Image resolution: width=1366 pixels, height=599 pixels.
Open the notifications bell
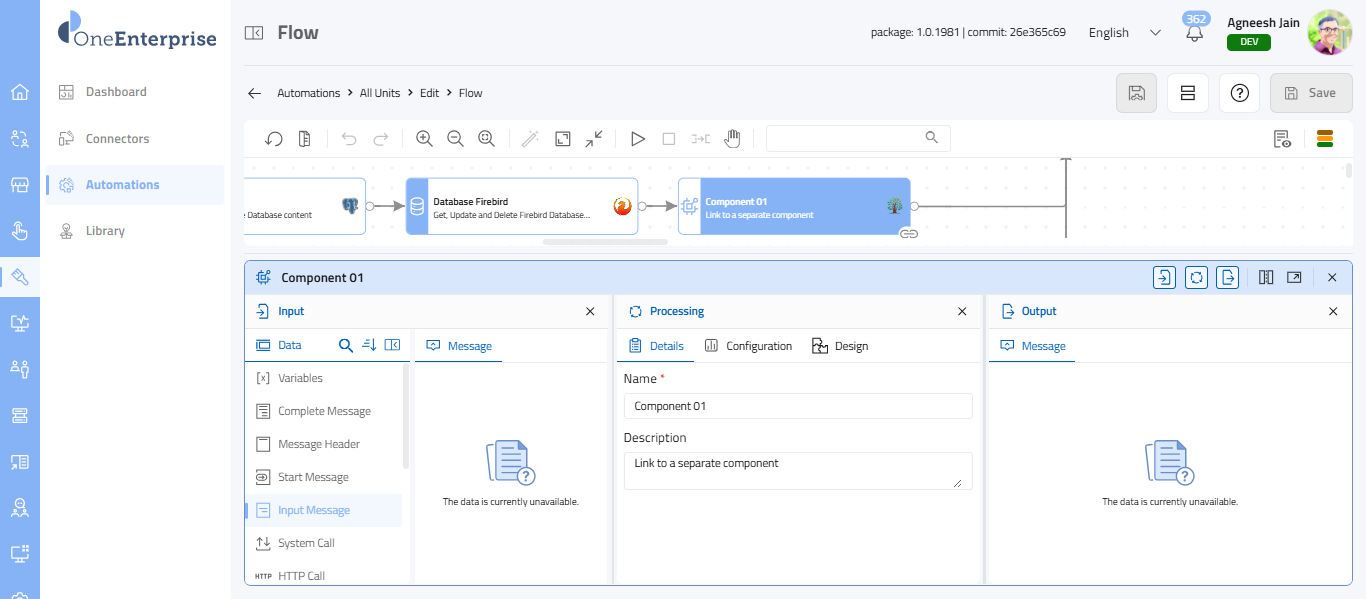pos(1194,33)
